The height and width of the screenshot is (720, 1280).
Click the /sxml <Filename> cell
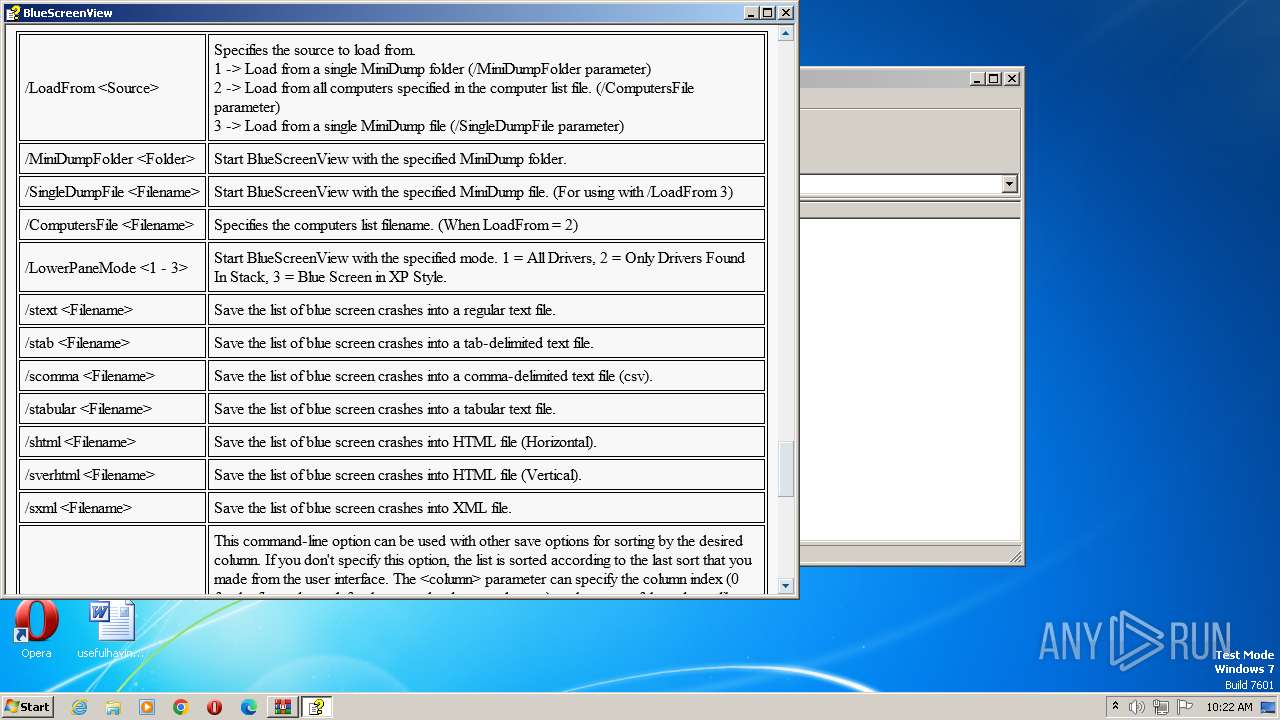coord(112,508)
